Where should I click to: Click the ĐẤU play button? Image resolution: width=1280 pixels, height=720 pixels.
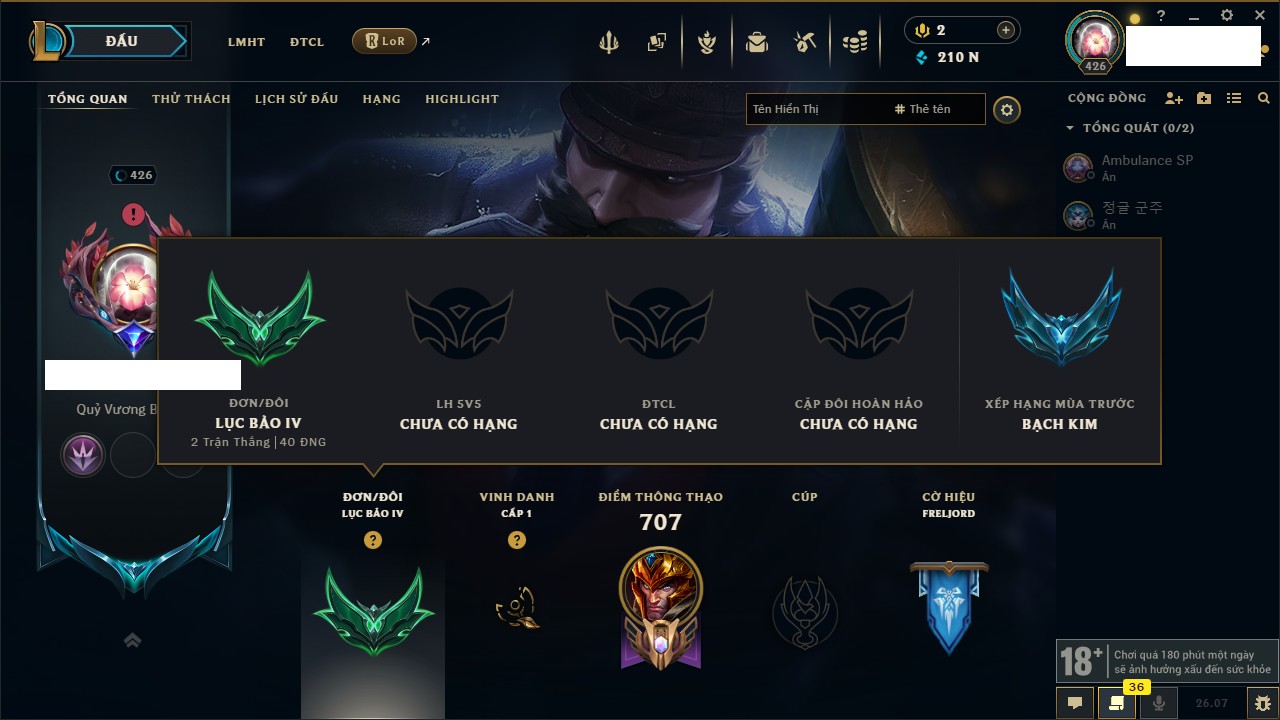pyautogui.click(x=122, y=41)
